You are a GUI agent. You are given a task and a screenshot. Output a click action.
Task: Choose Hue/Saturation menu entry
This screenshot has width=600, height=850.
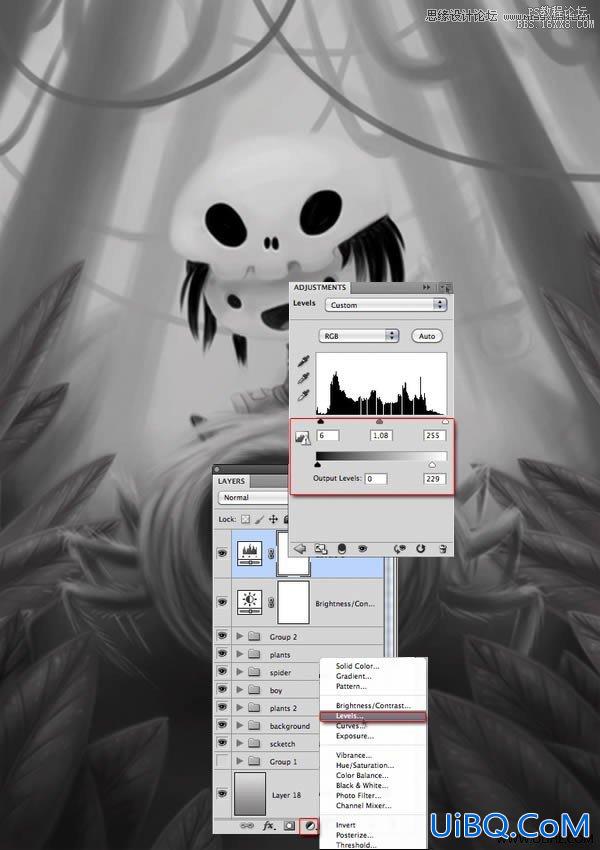pos(365,765)
